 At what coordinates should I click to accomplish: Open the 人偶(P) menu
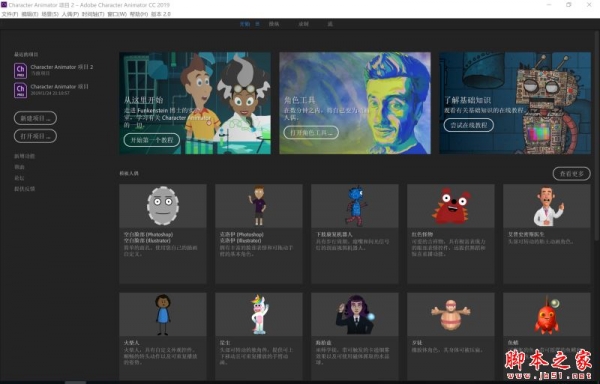point(70,14)
